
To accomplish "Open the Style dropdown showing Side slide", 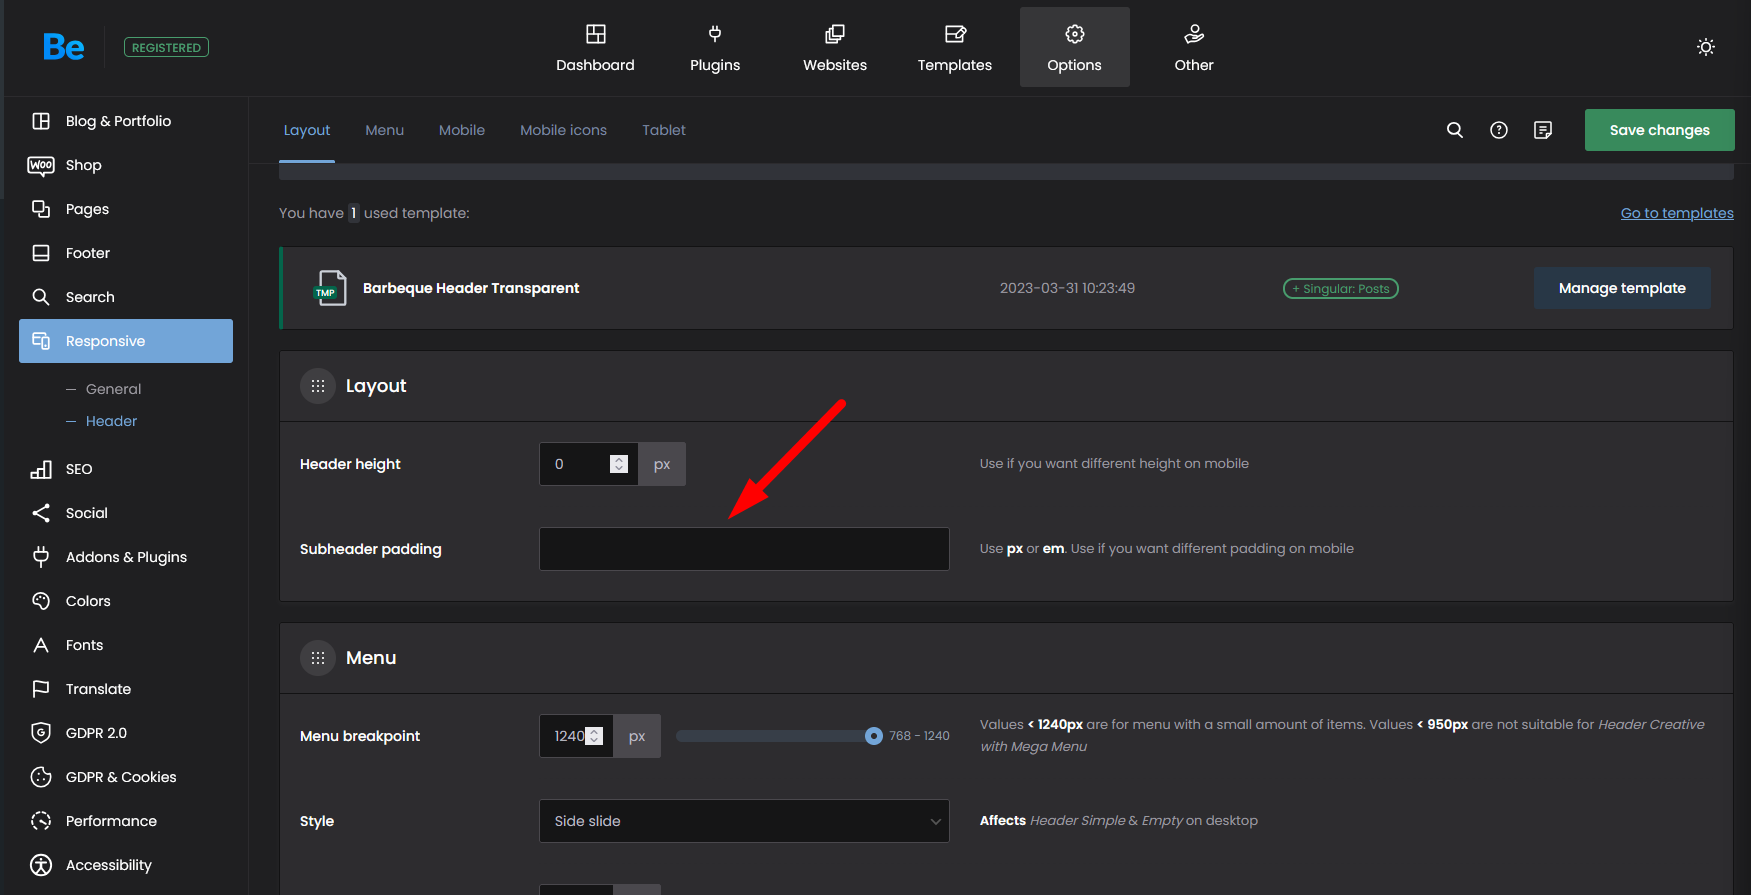I will tap(744, 821).
